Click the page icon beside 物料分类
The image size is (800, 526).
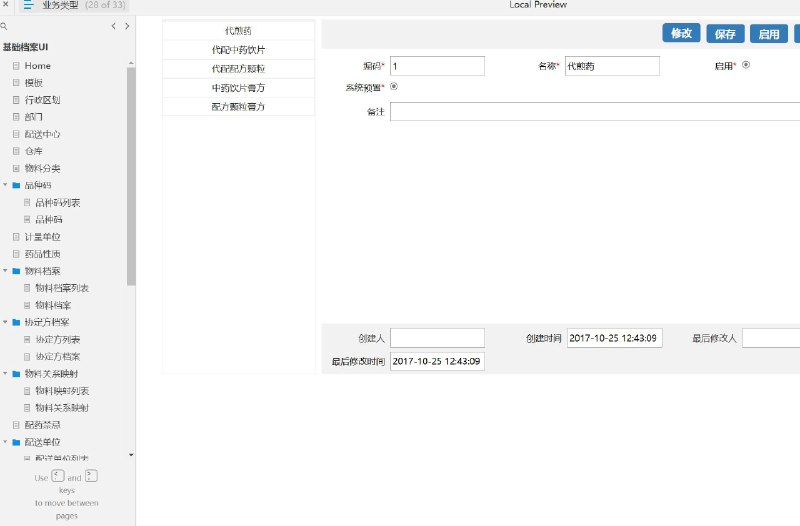pyautogui.click(x=16, y=168)
